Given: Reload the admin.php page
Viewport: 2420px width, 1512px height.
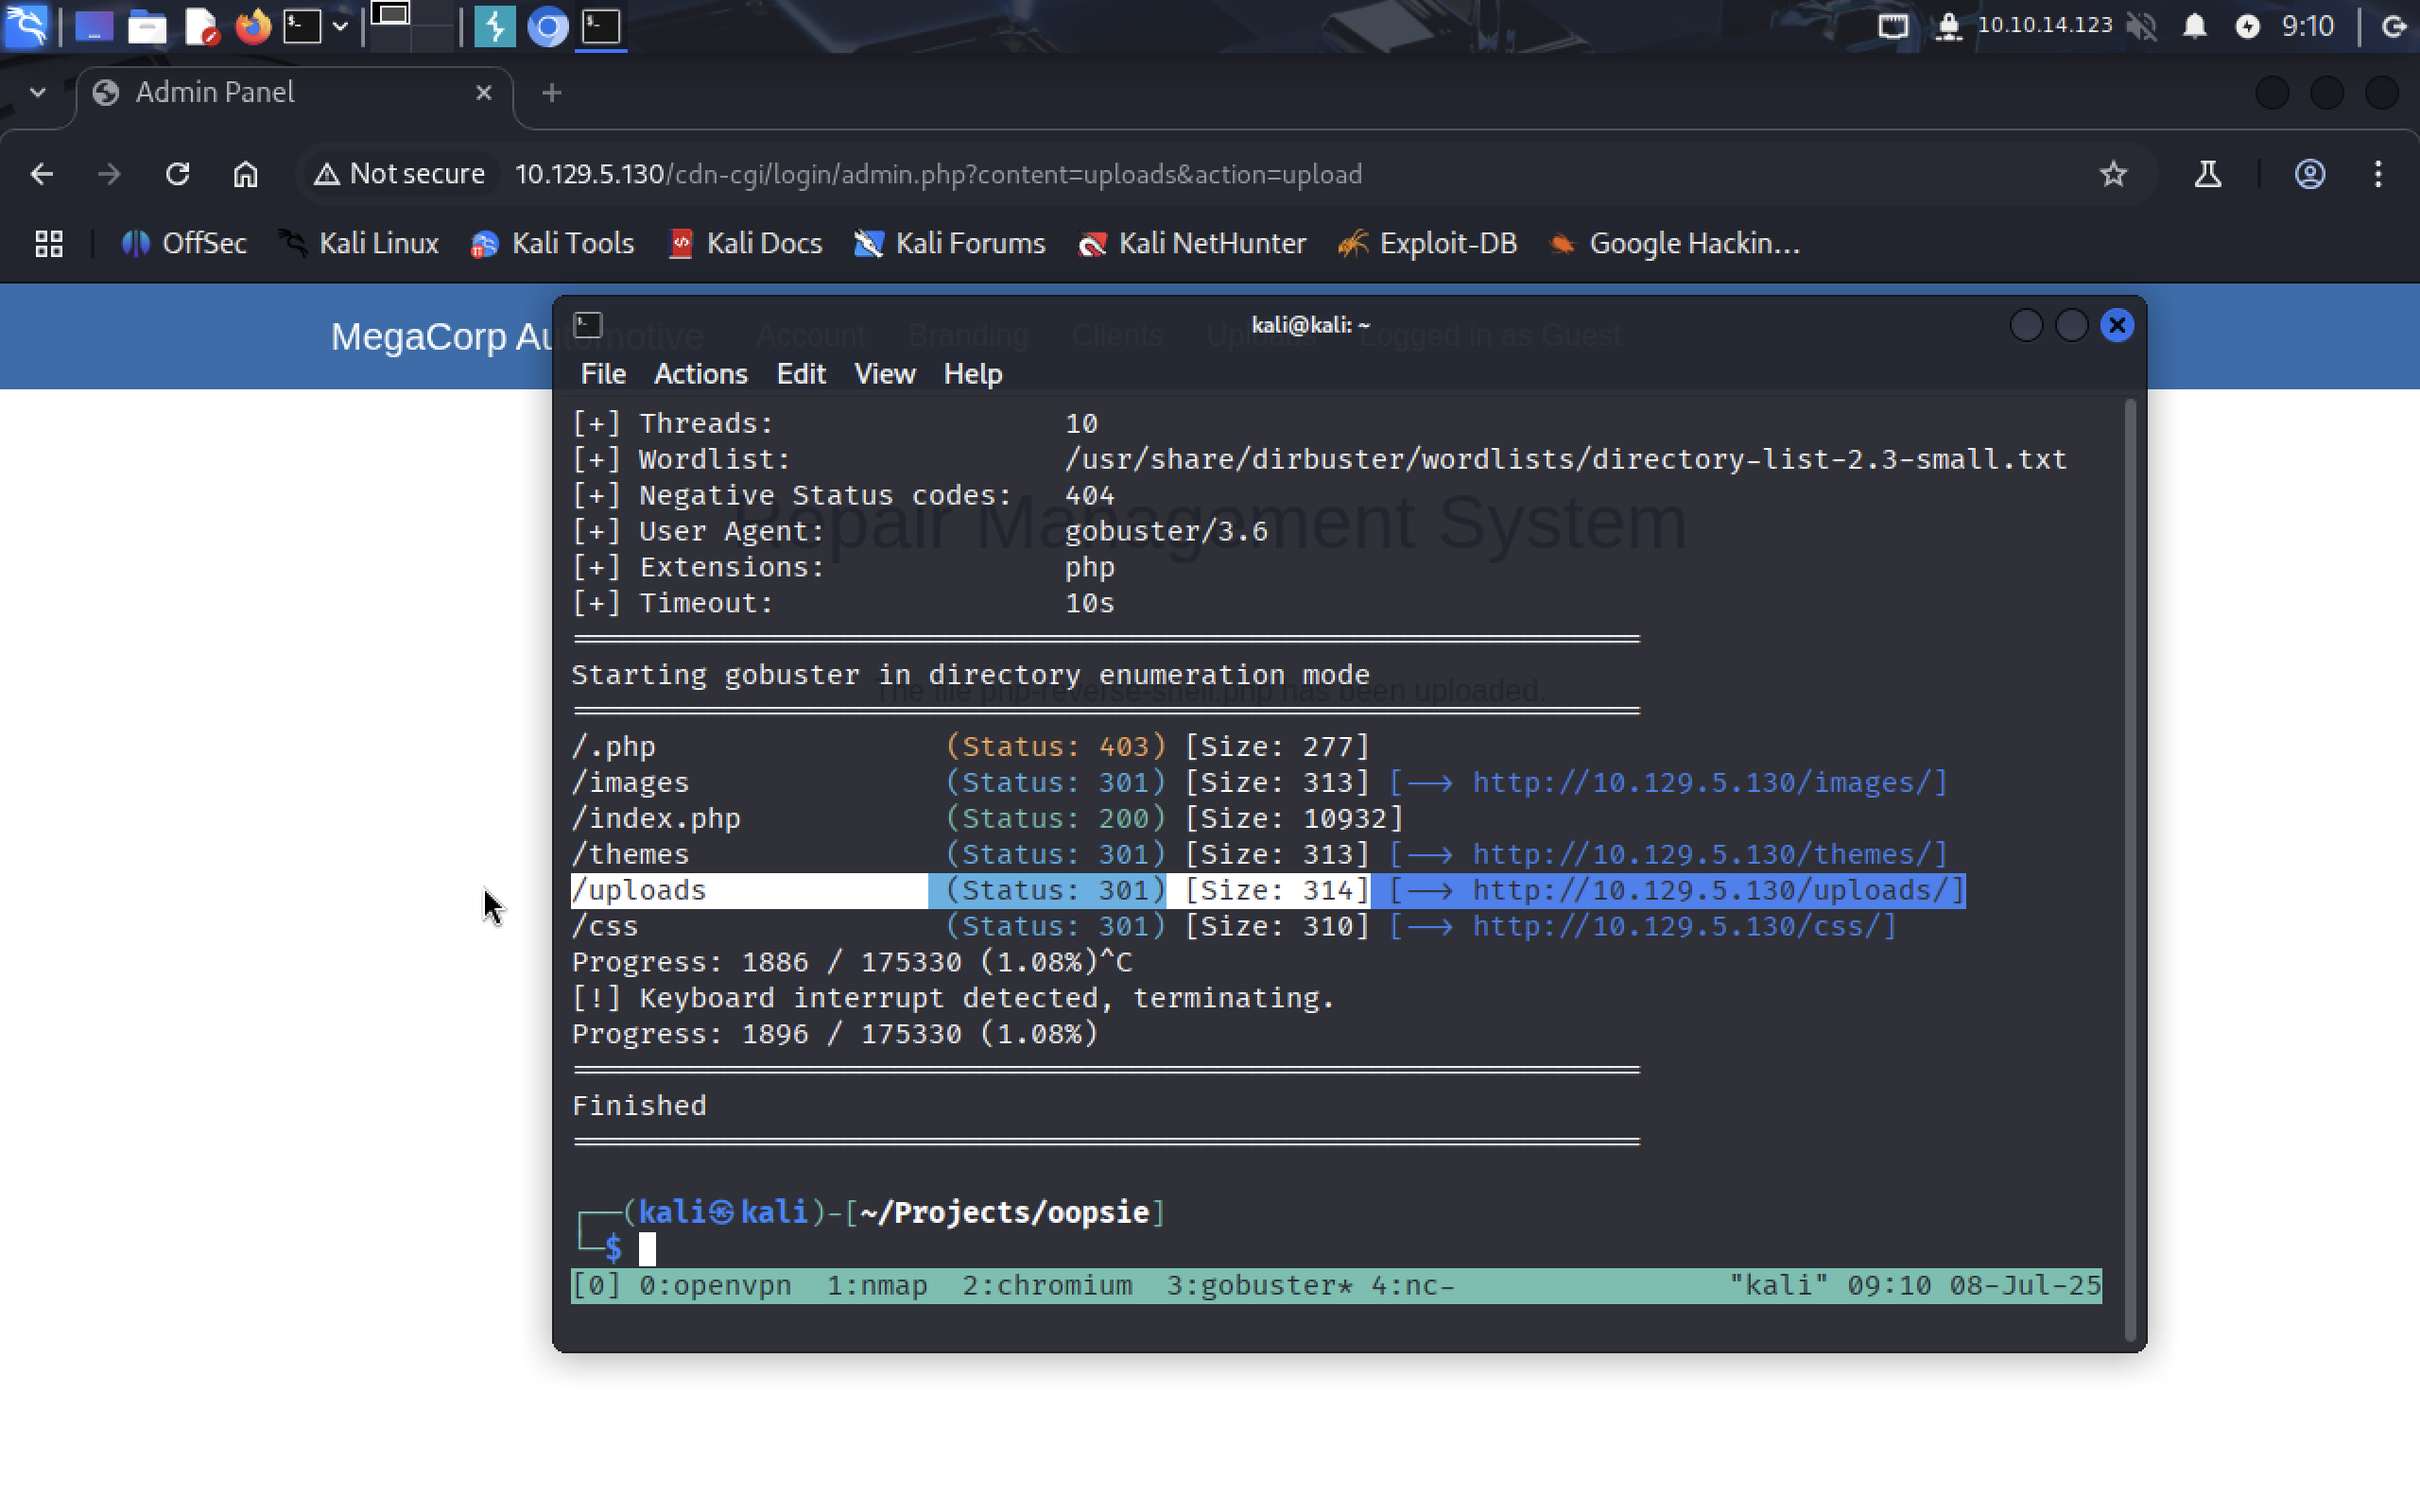Looking at the screenshot, I should (177, 174).
